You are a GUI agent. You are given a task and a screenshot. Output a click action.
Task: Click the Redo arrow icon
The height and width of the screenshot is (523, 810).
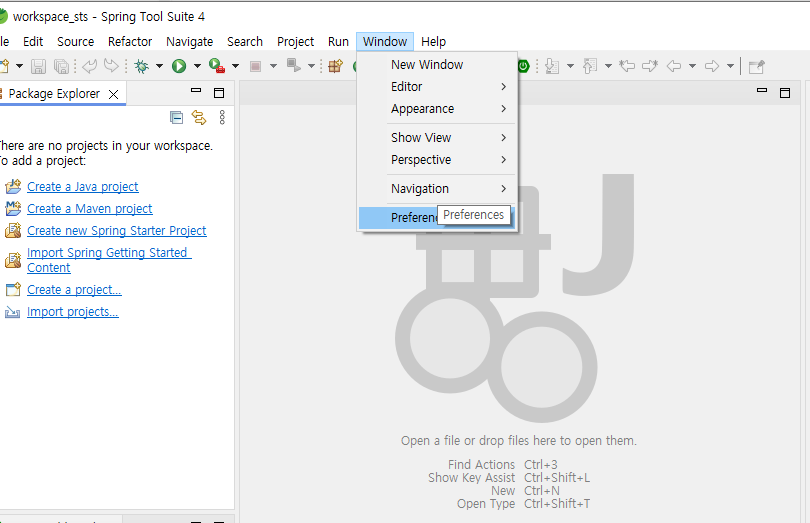111,66
